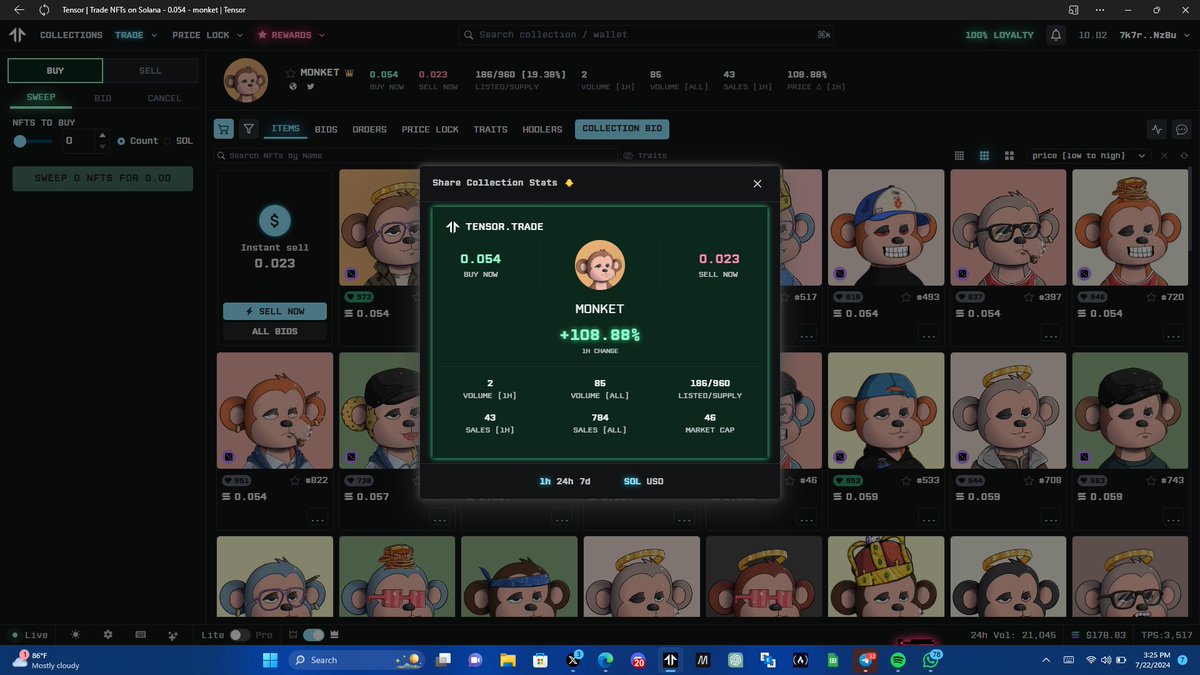Viewport: 1200px width, 675px height.
Task: Favorite MONKET with the star icon
Action: pos(291,73)
